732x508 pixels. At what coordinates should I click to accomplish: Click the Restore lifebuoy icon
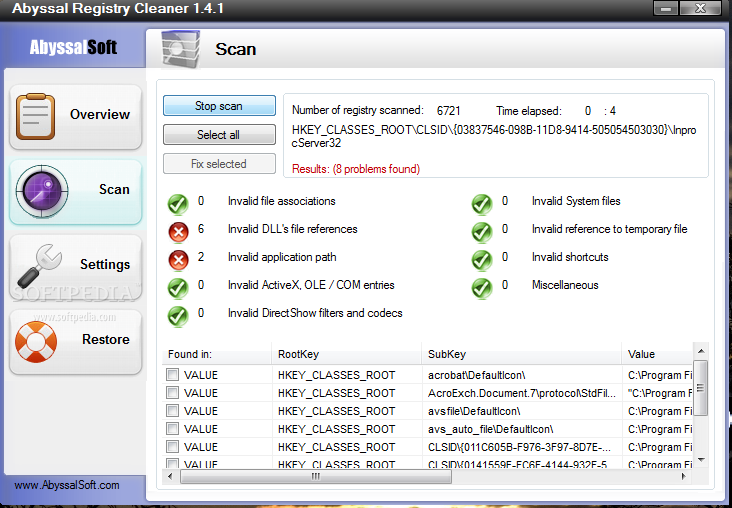36,341
